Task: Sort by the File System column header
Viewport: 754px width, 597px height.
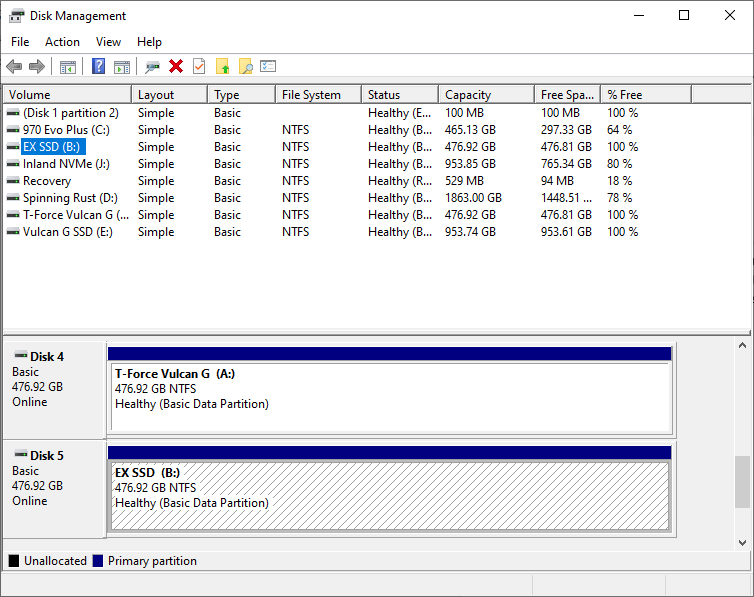Action: click(x=318, y=95)
